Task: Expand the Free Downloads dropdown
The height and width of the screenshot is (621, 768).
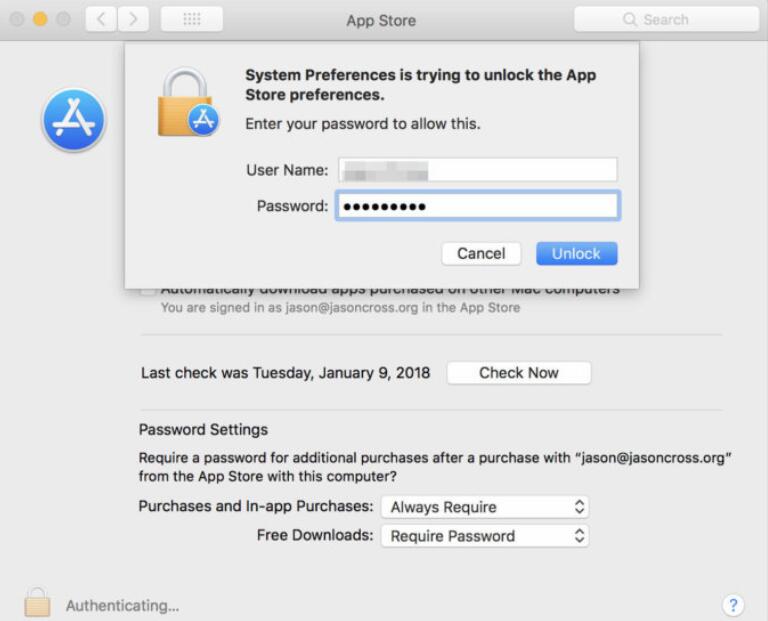Action: (484, 536)
